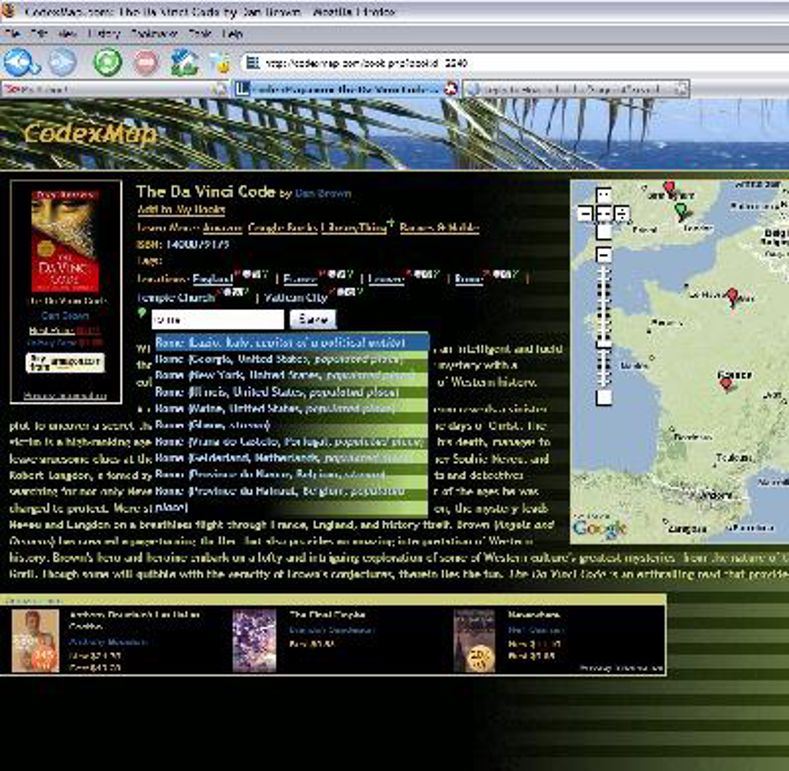Pan the map up with the arrow control
The width and height of the screenshot is (789, 771).
604,195
